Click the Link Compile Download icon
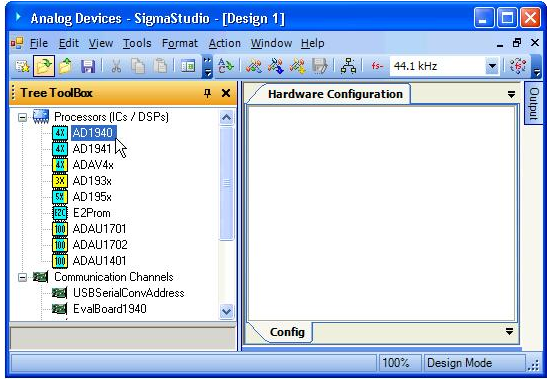The height and width of the screenshot is (379, 550). click(x=276, y=66)
